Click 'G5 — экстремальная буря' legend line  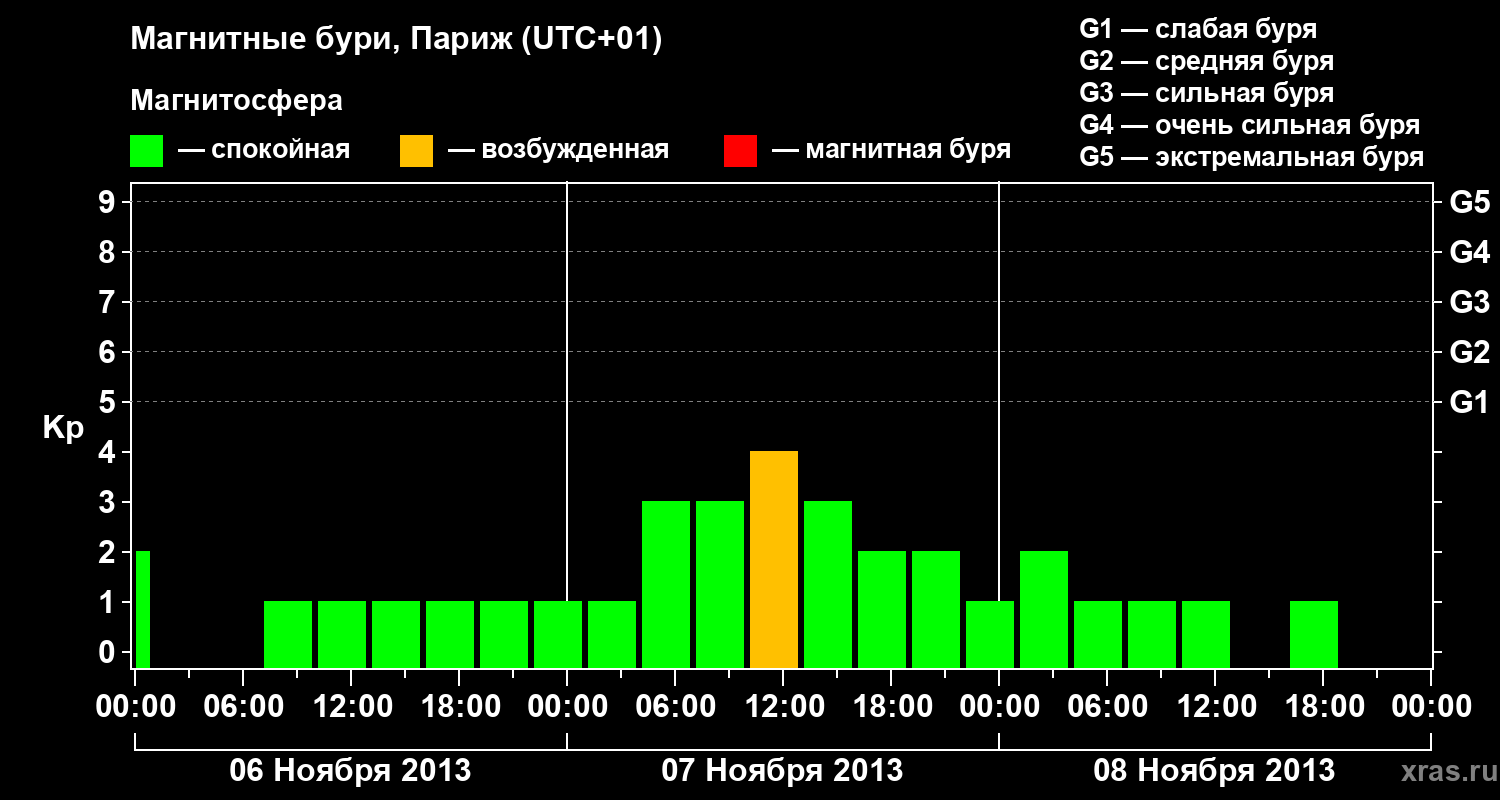(1251, 157)
